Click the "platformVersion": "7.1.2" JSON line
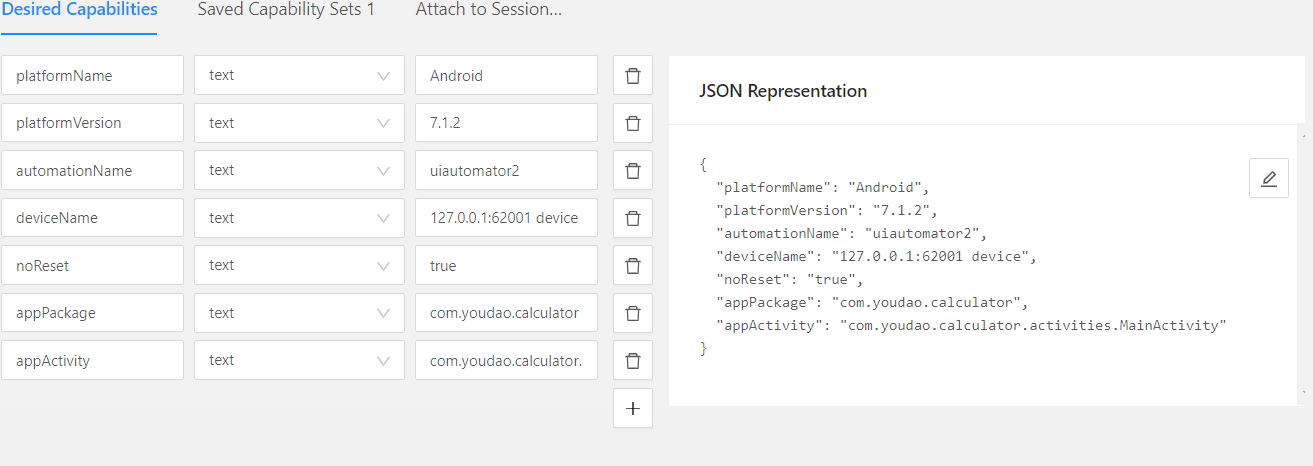Viewport: 1313px width, 466px height. [x=828, y=210]
